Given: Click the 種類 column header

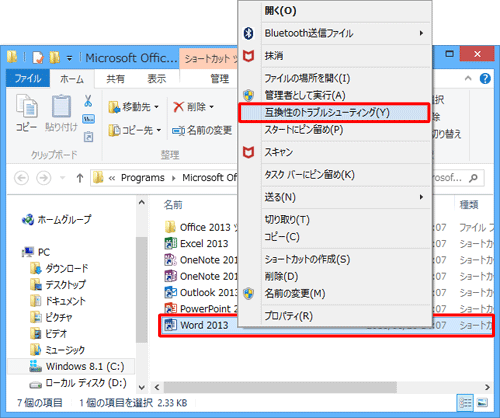Looking at the screenshot, I should [x=469, y=205].
